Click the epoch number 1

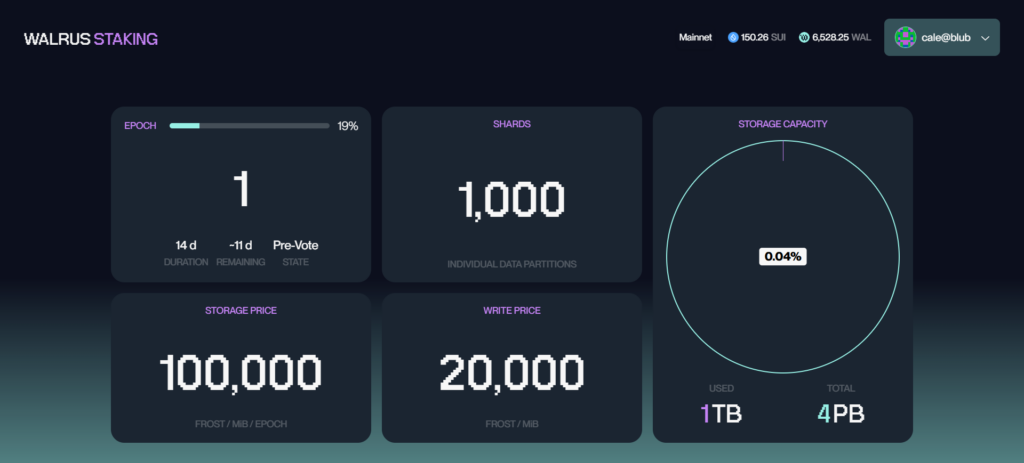[x=241, y=190]
